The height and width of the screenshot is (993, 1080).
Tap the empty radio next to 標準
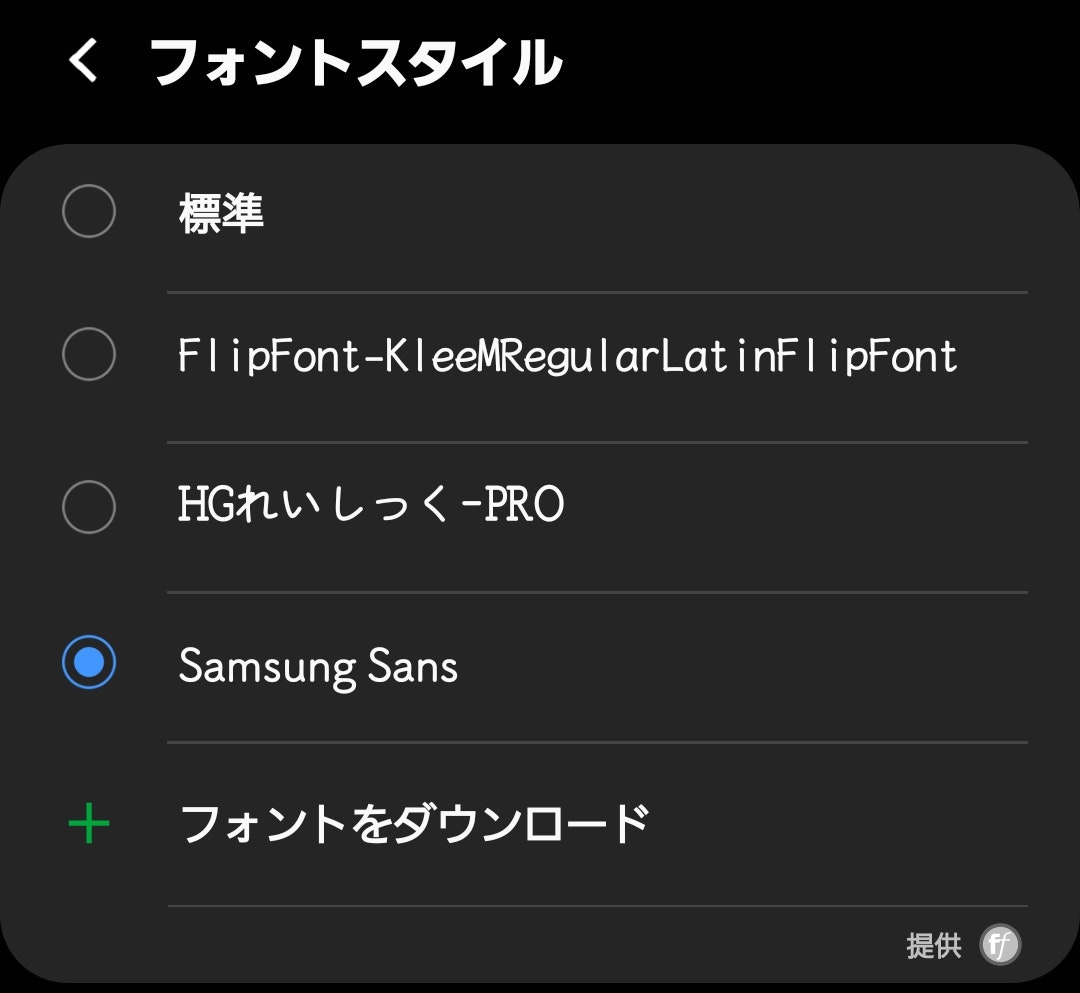(x=89, y=211)
